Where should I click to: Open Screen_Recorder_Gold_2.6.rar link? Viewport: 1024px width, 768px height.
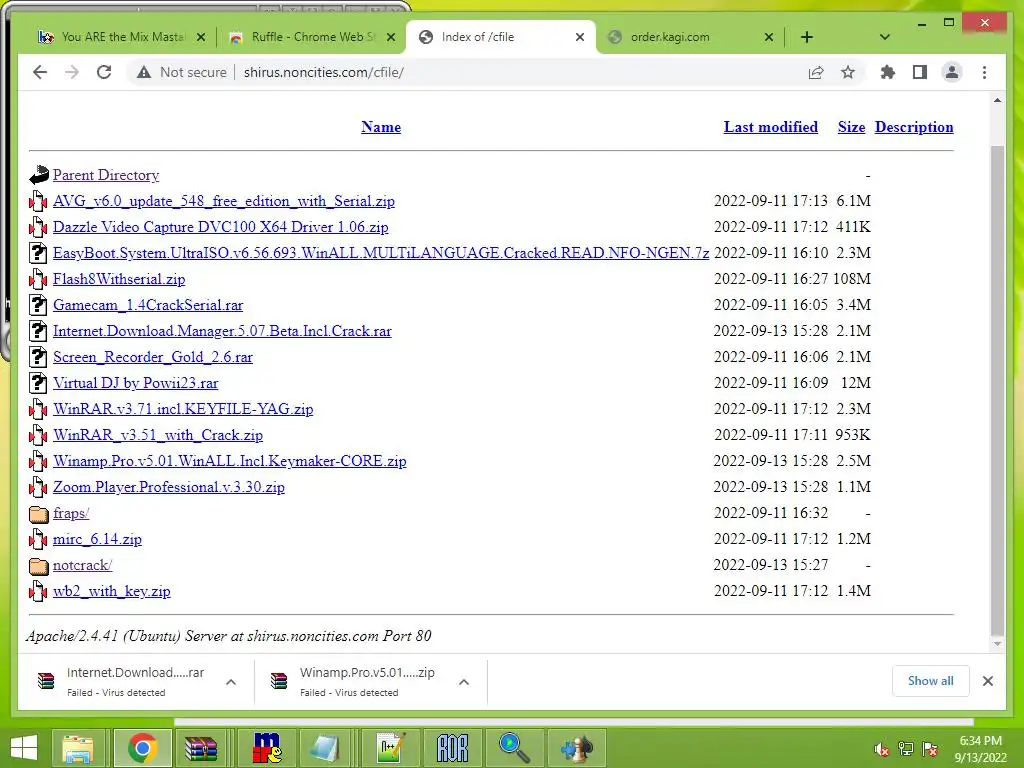[152, 357]
